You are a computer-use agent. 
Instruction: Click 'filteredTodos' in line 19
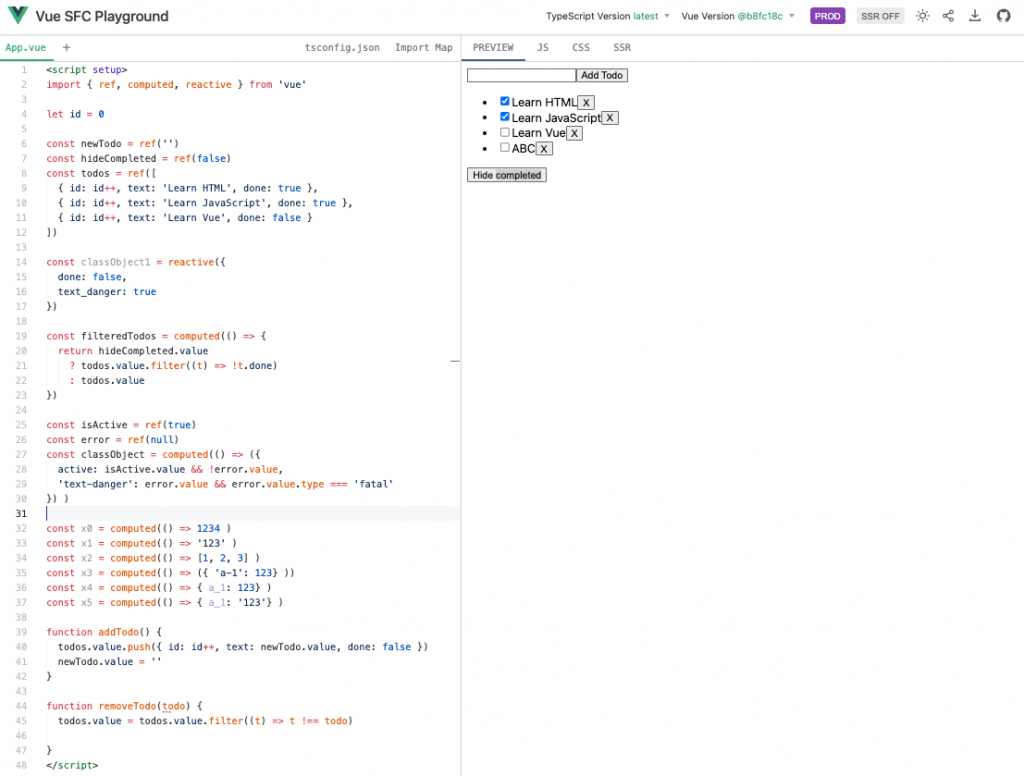coord(118,336)
